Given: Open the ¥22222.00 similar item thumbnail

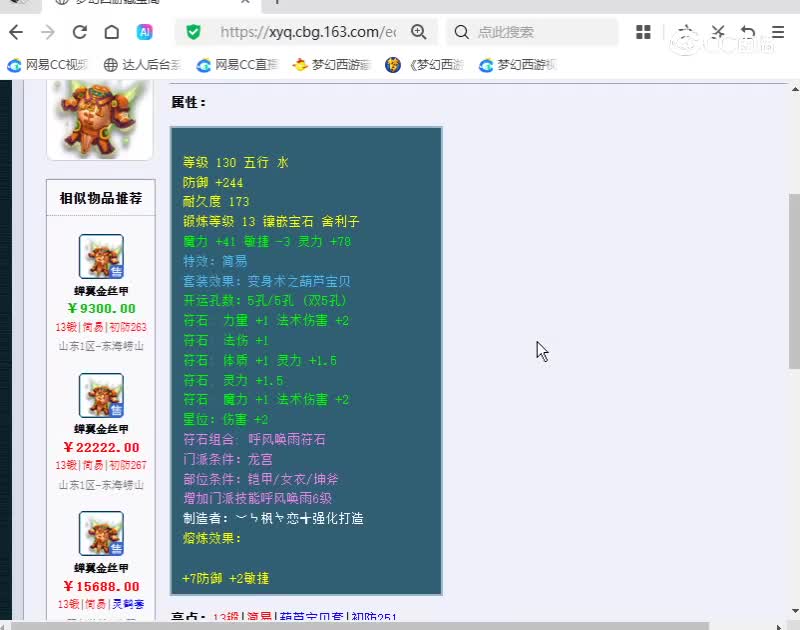Looking at the screenshot, I should pos(101,395).
